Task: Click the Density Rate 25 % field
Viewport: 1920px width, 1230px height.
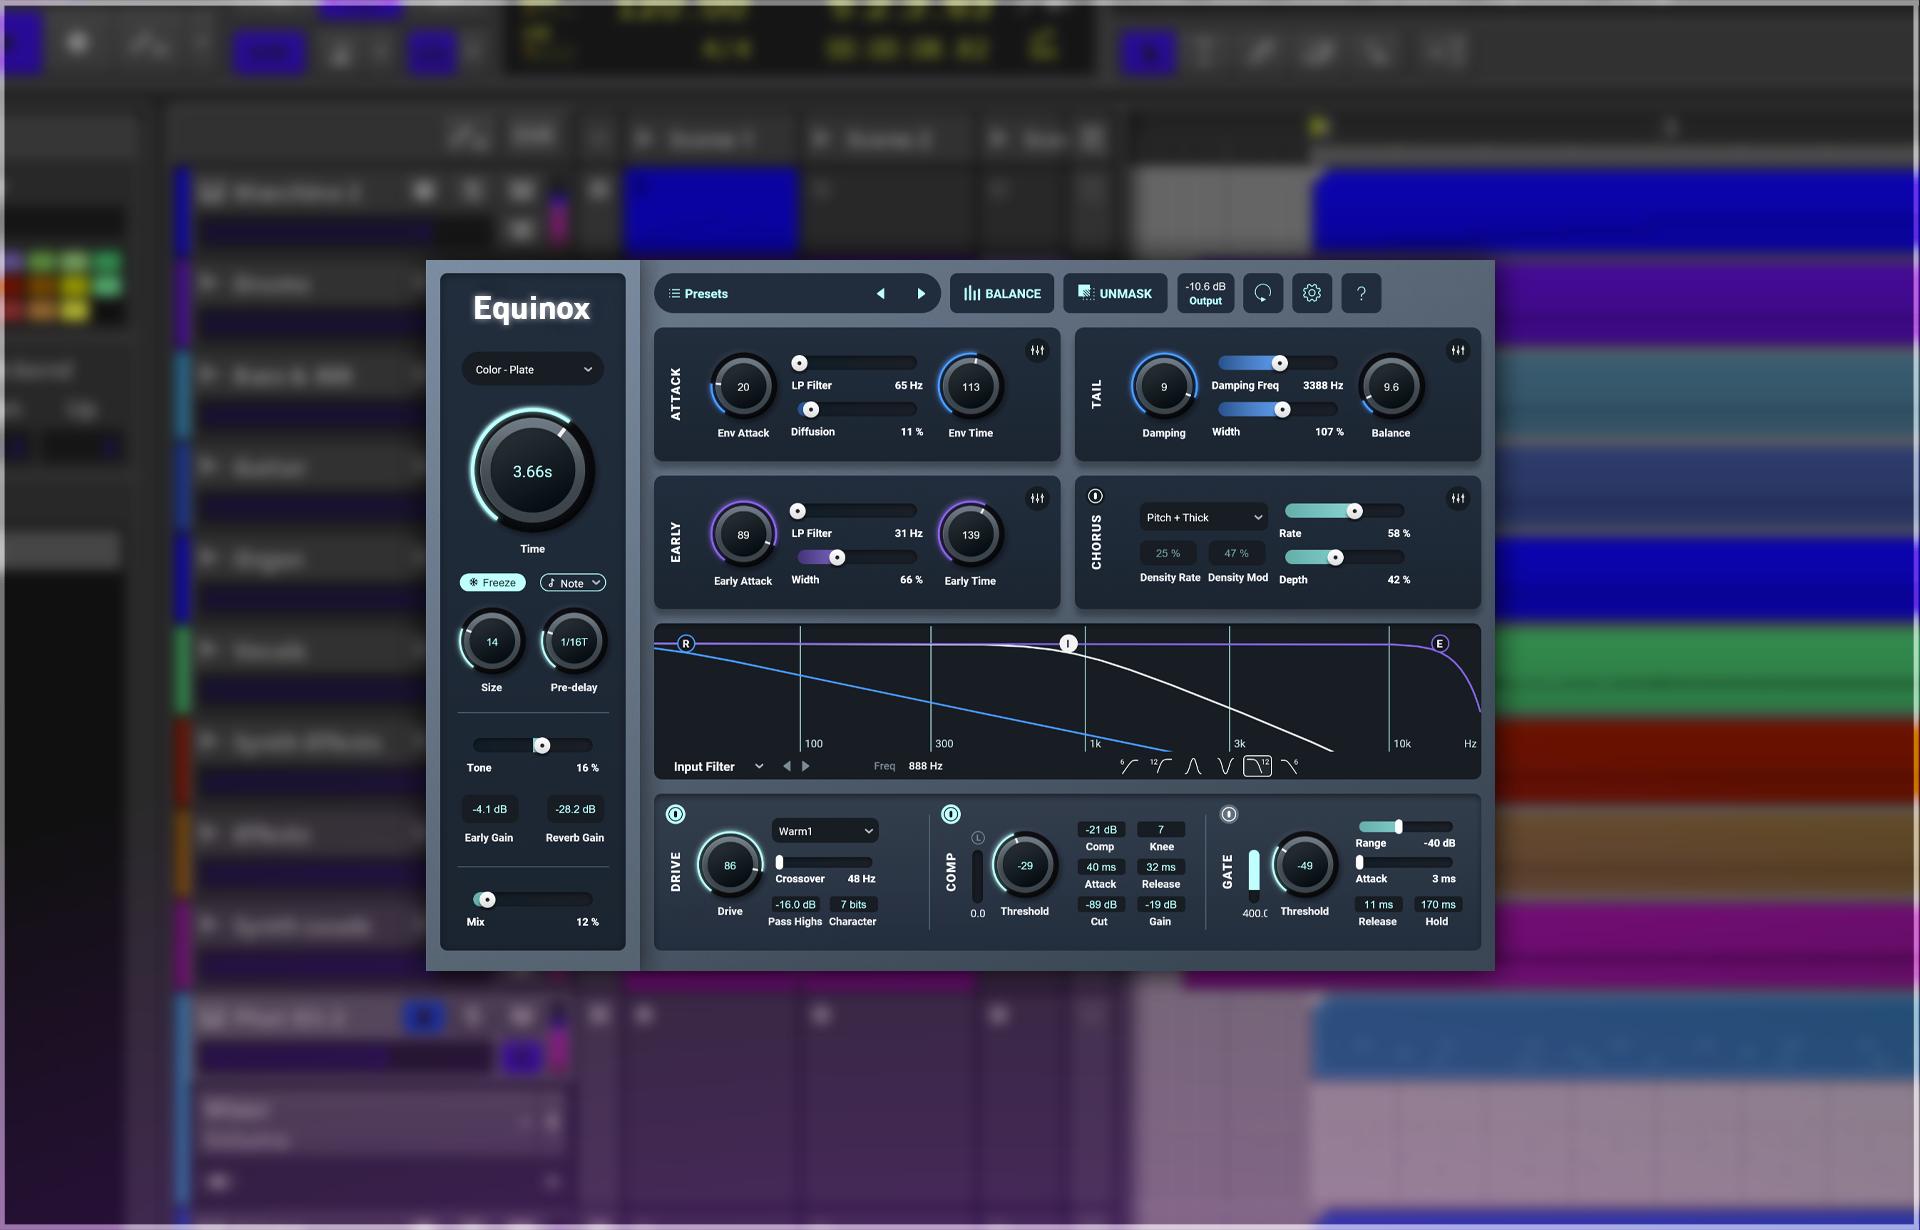Action: click(x=1167, y=553)
